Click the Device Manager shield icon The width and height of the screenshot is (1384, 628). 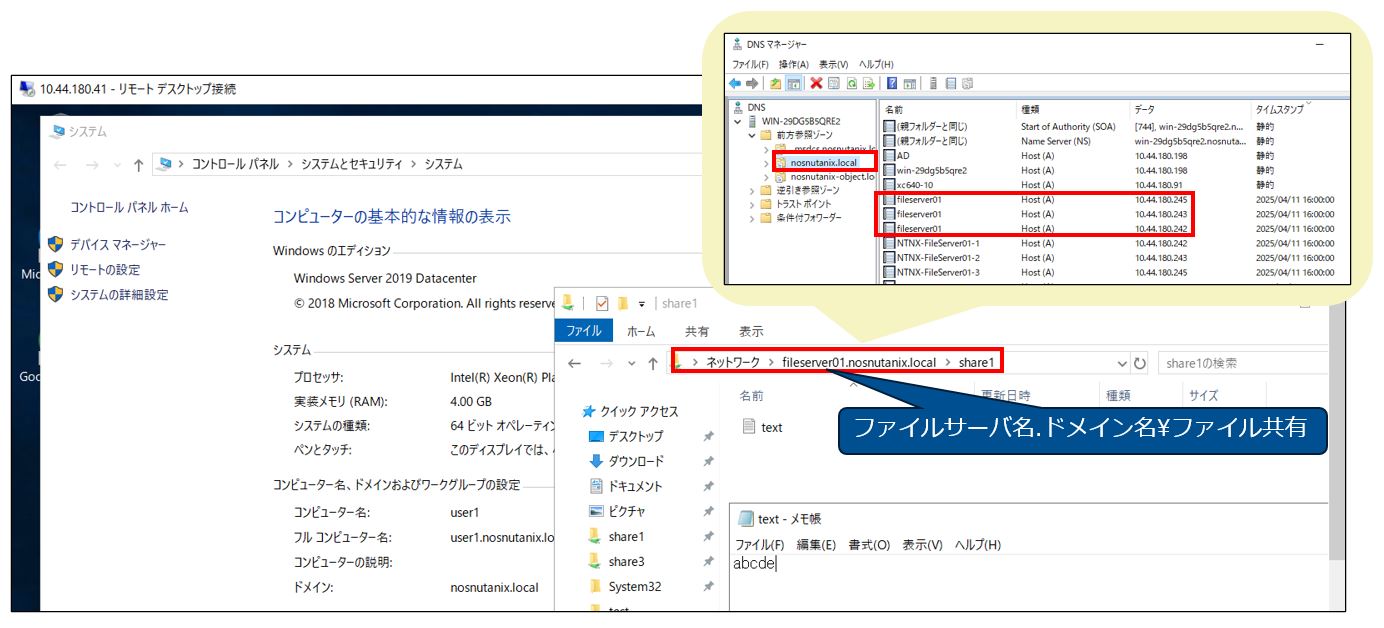[55, 244]
